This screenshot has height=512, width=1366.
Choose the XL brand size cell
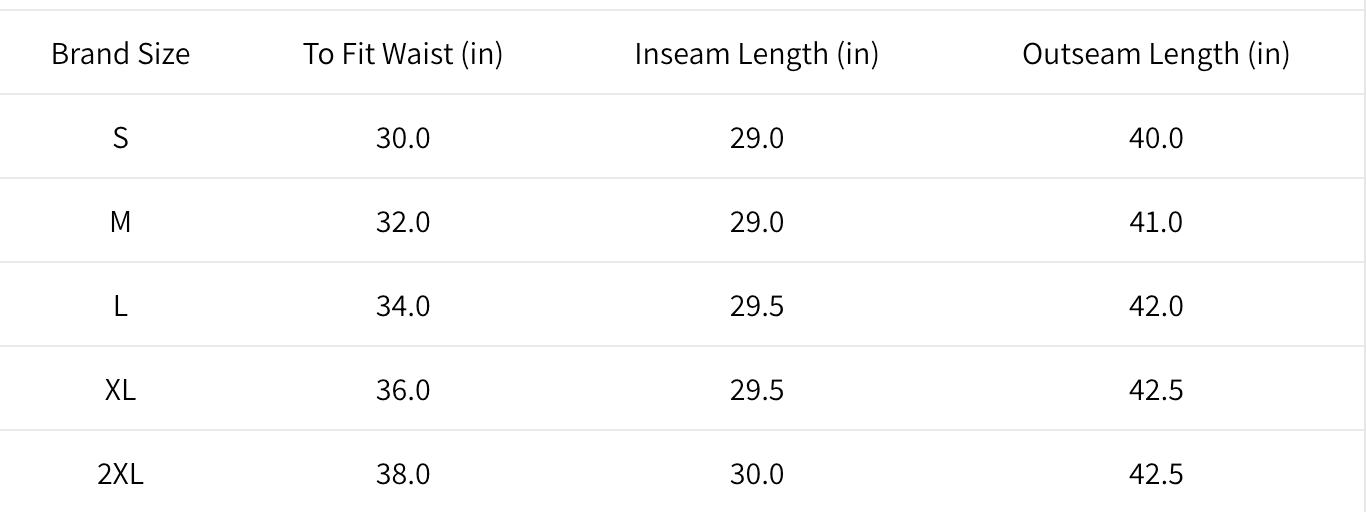click(x=120, y=389)
